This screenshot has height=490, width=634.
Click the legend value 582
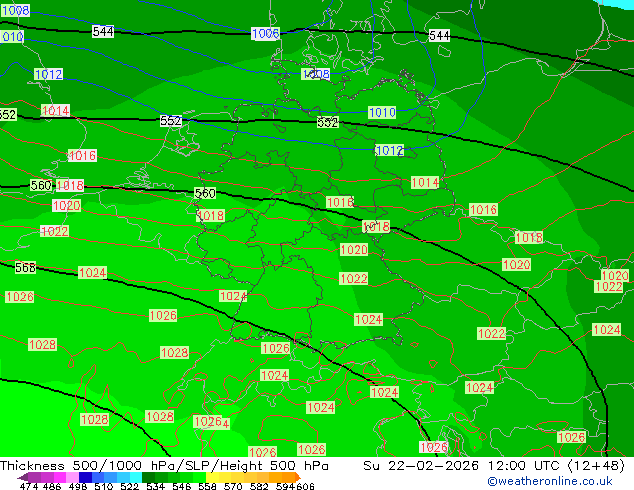point(259,486)
